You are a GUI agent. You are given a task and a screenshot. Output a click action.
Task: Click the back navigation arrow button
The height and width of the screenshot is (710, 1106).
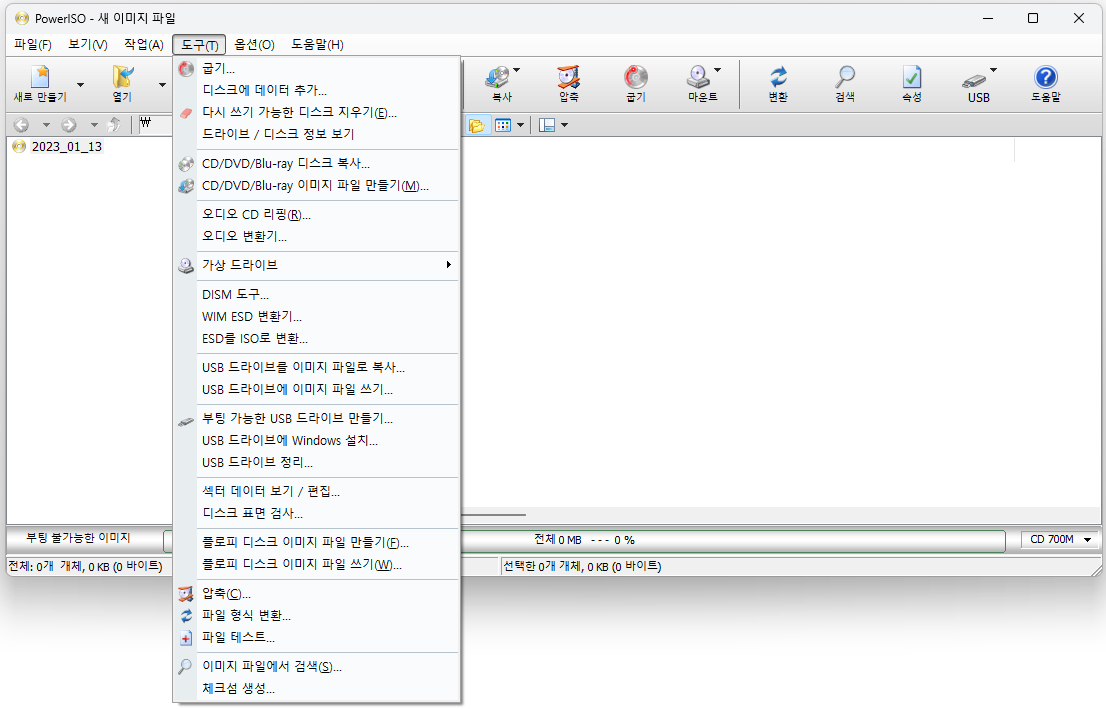pyautogui.click(x=20, y=124)
